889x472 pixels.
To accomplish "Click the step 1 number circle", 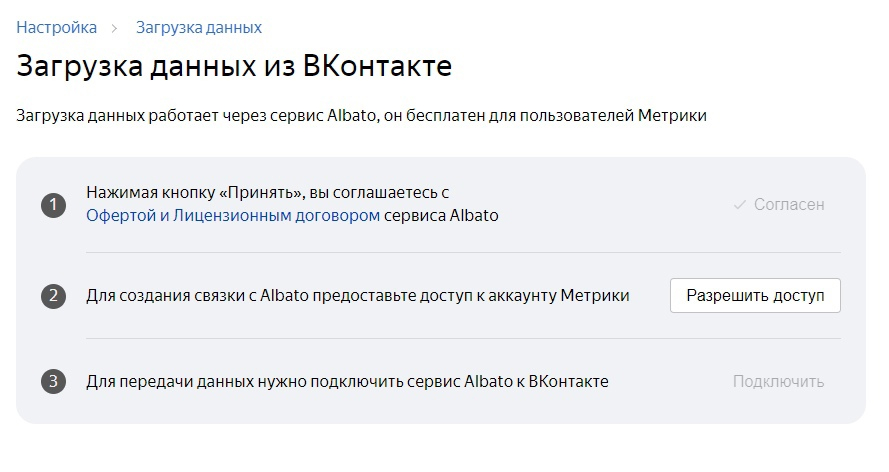I will click(x=53, y=205).
